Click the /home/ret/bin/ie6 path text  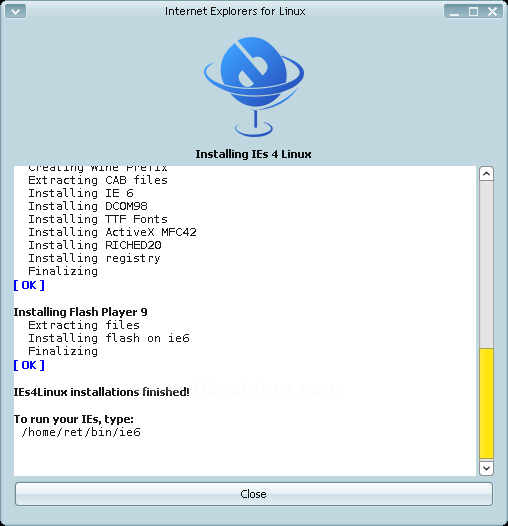(81, 432)
